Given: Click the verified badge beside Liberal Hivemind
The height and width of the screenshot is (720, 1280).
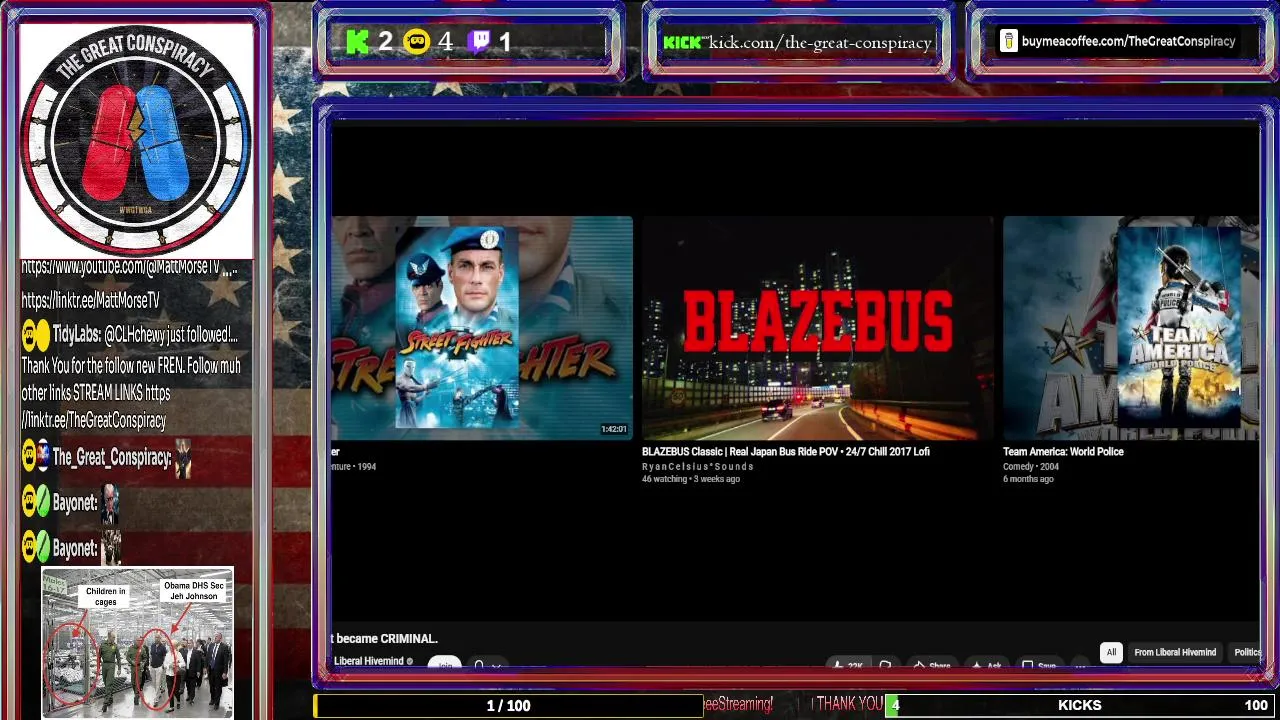Looking at the screenshot, I should pyautogui.click(x=409, y=661).
